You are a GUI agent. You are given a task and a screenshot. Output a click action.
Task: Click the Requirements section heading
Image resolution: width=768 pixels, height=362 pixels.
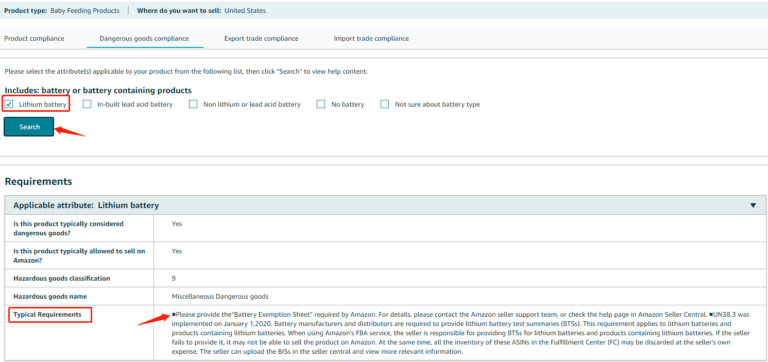pos(38,182)
